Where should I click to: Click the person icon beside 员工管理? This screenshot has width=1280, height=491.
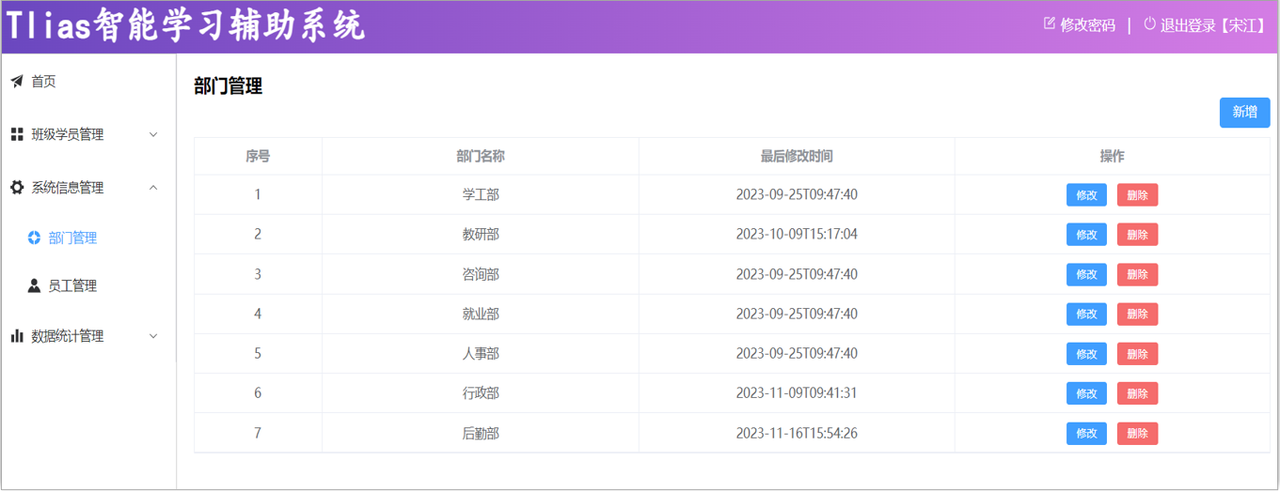34,286
